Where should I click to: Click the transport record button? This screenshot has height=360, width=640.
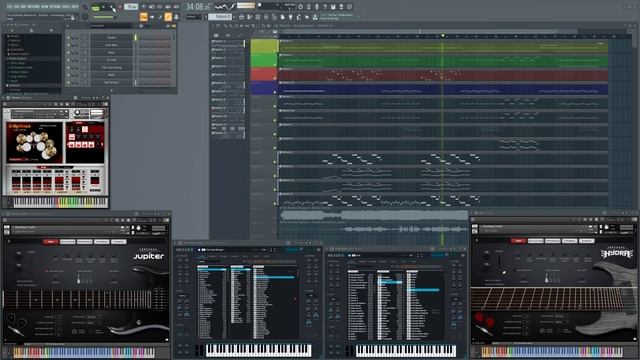(120, 7)
